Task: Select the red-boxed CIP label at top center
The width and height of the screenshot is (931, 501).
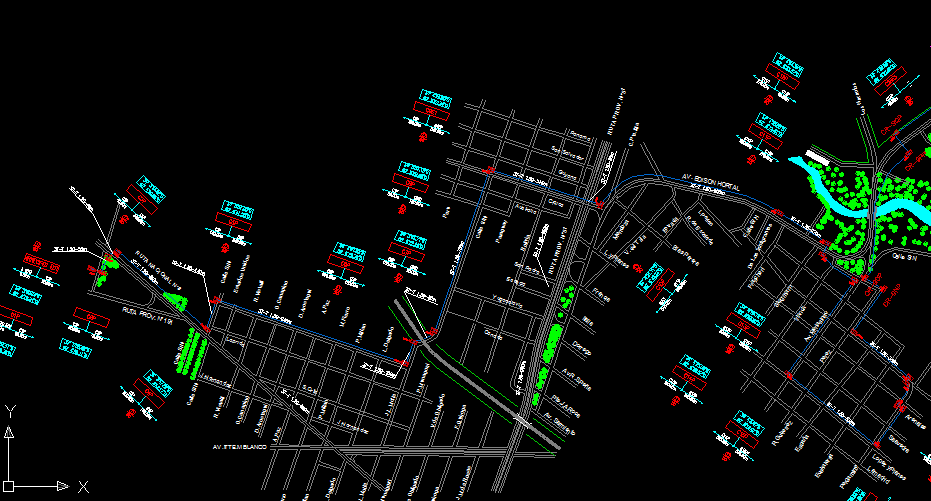Action: [431, 111]
